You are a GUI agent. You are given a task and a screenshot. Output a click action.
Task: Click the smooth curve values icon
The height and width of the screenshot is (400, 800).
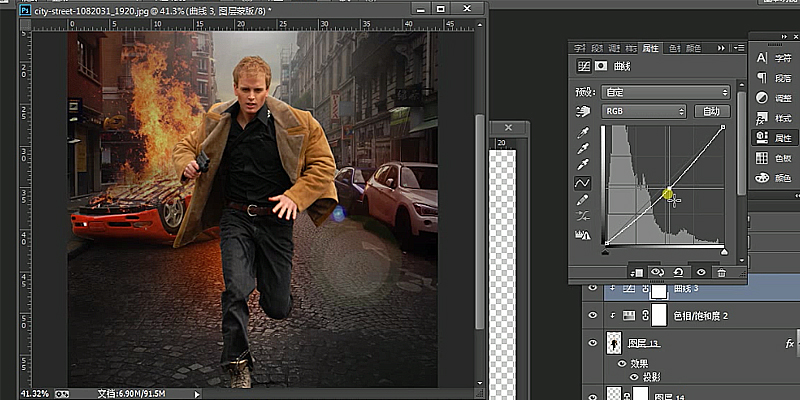583,217
